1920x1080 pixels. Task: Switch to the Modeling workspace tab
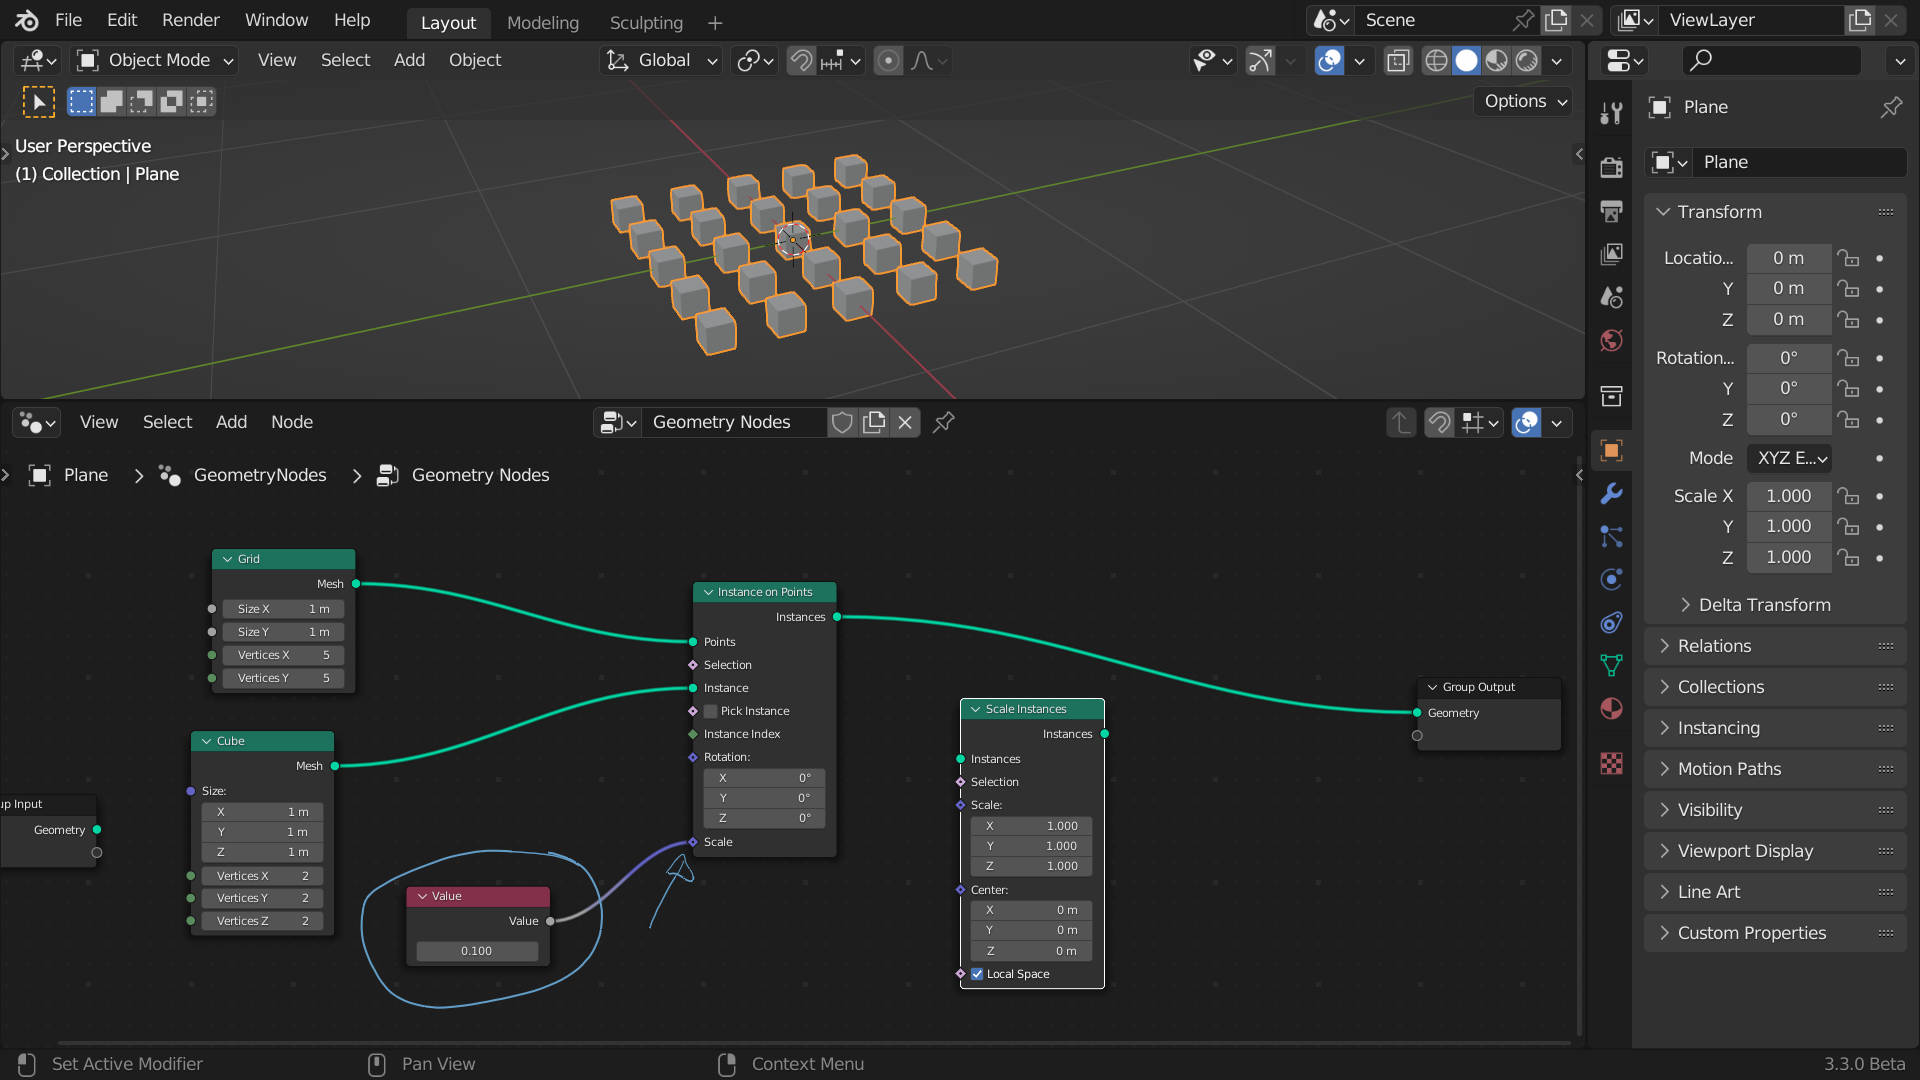[x=543, y=22]
